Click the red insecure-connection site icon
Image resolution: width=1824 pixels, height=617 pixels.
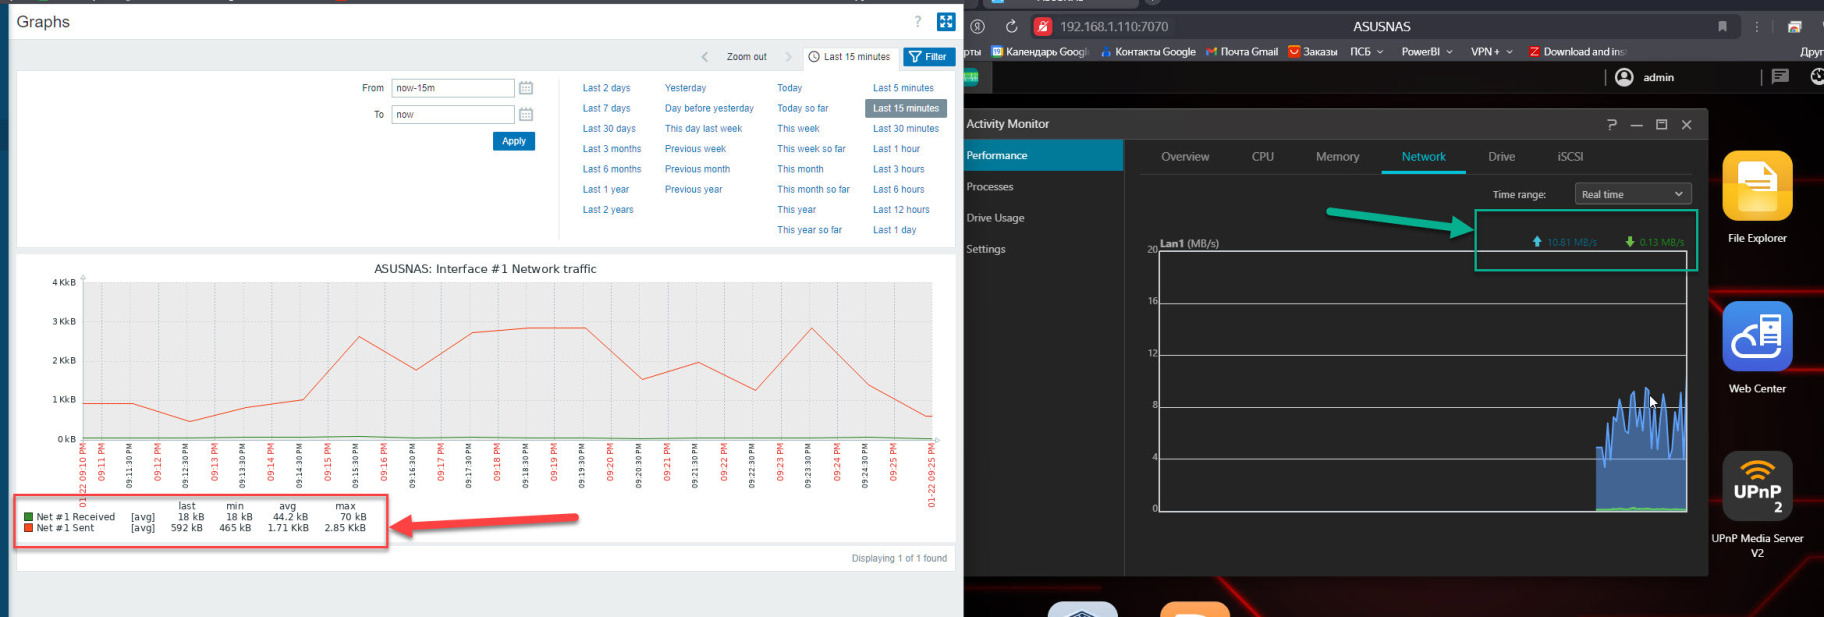point(1043,27)
